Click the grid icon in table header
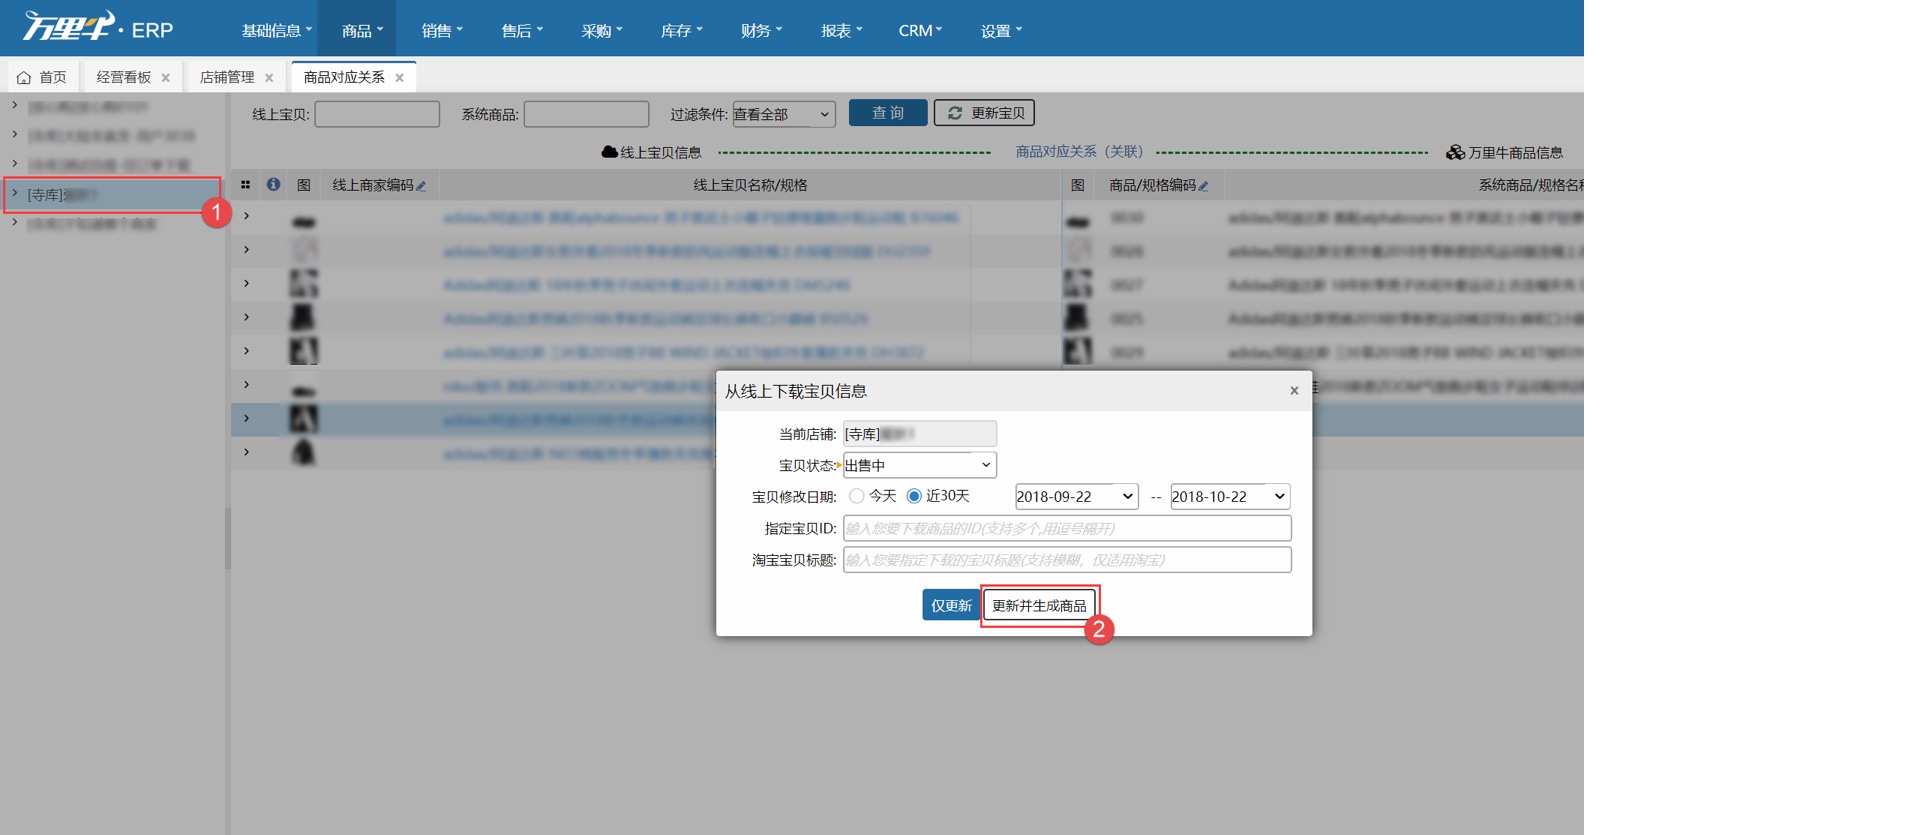The image size is (1920, 835). [245, 185]
